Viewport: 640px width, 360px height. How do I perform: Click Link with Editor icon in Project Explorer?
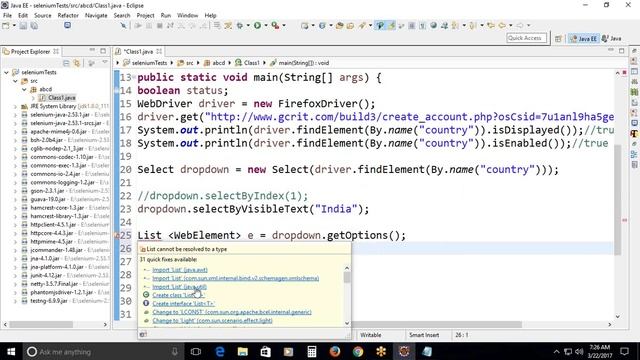[x=76, y=63]
